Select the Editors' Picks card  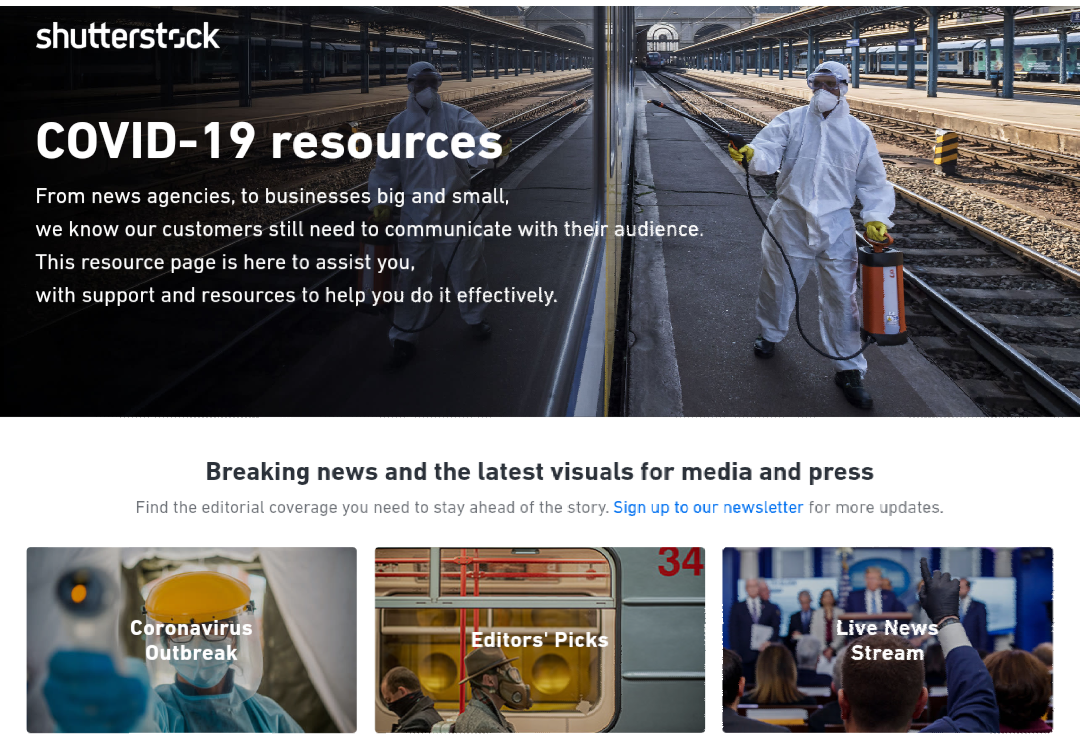pos(539,640)
